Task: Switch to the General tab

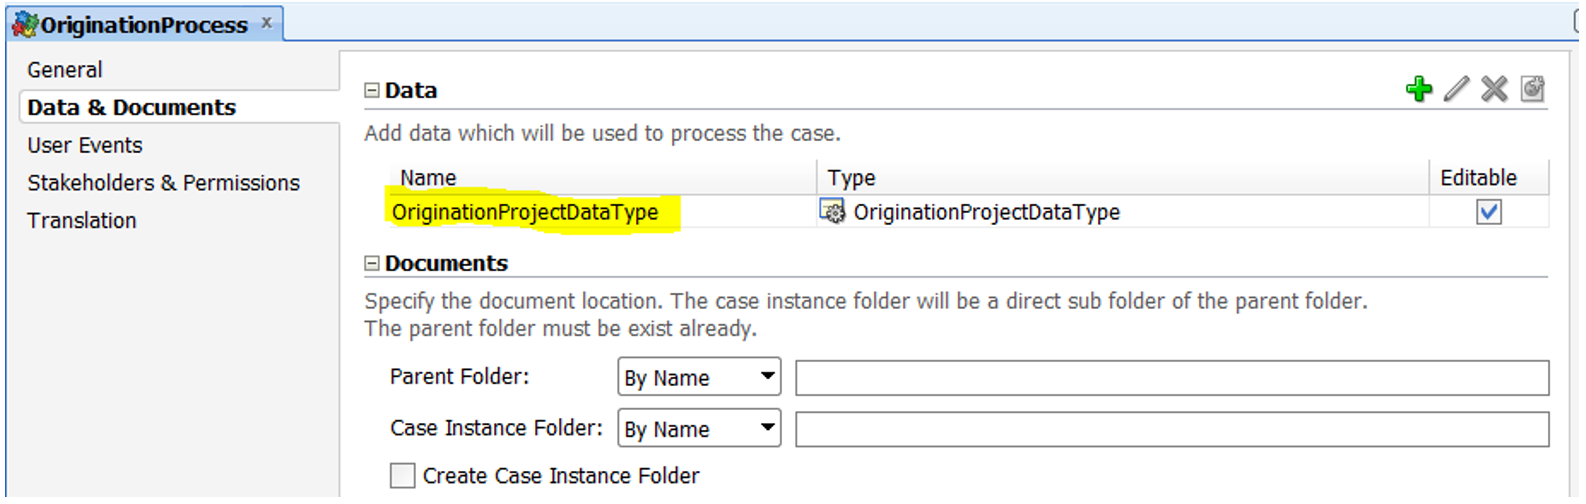Action: point(65,70)
